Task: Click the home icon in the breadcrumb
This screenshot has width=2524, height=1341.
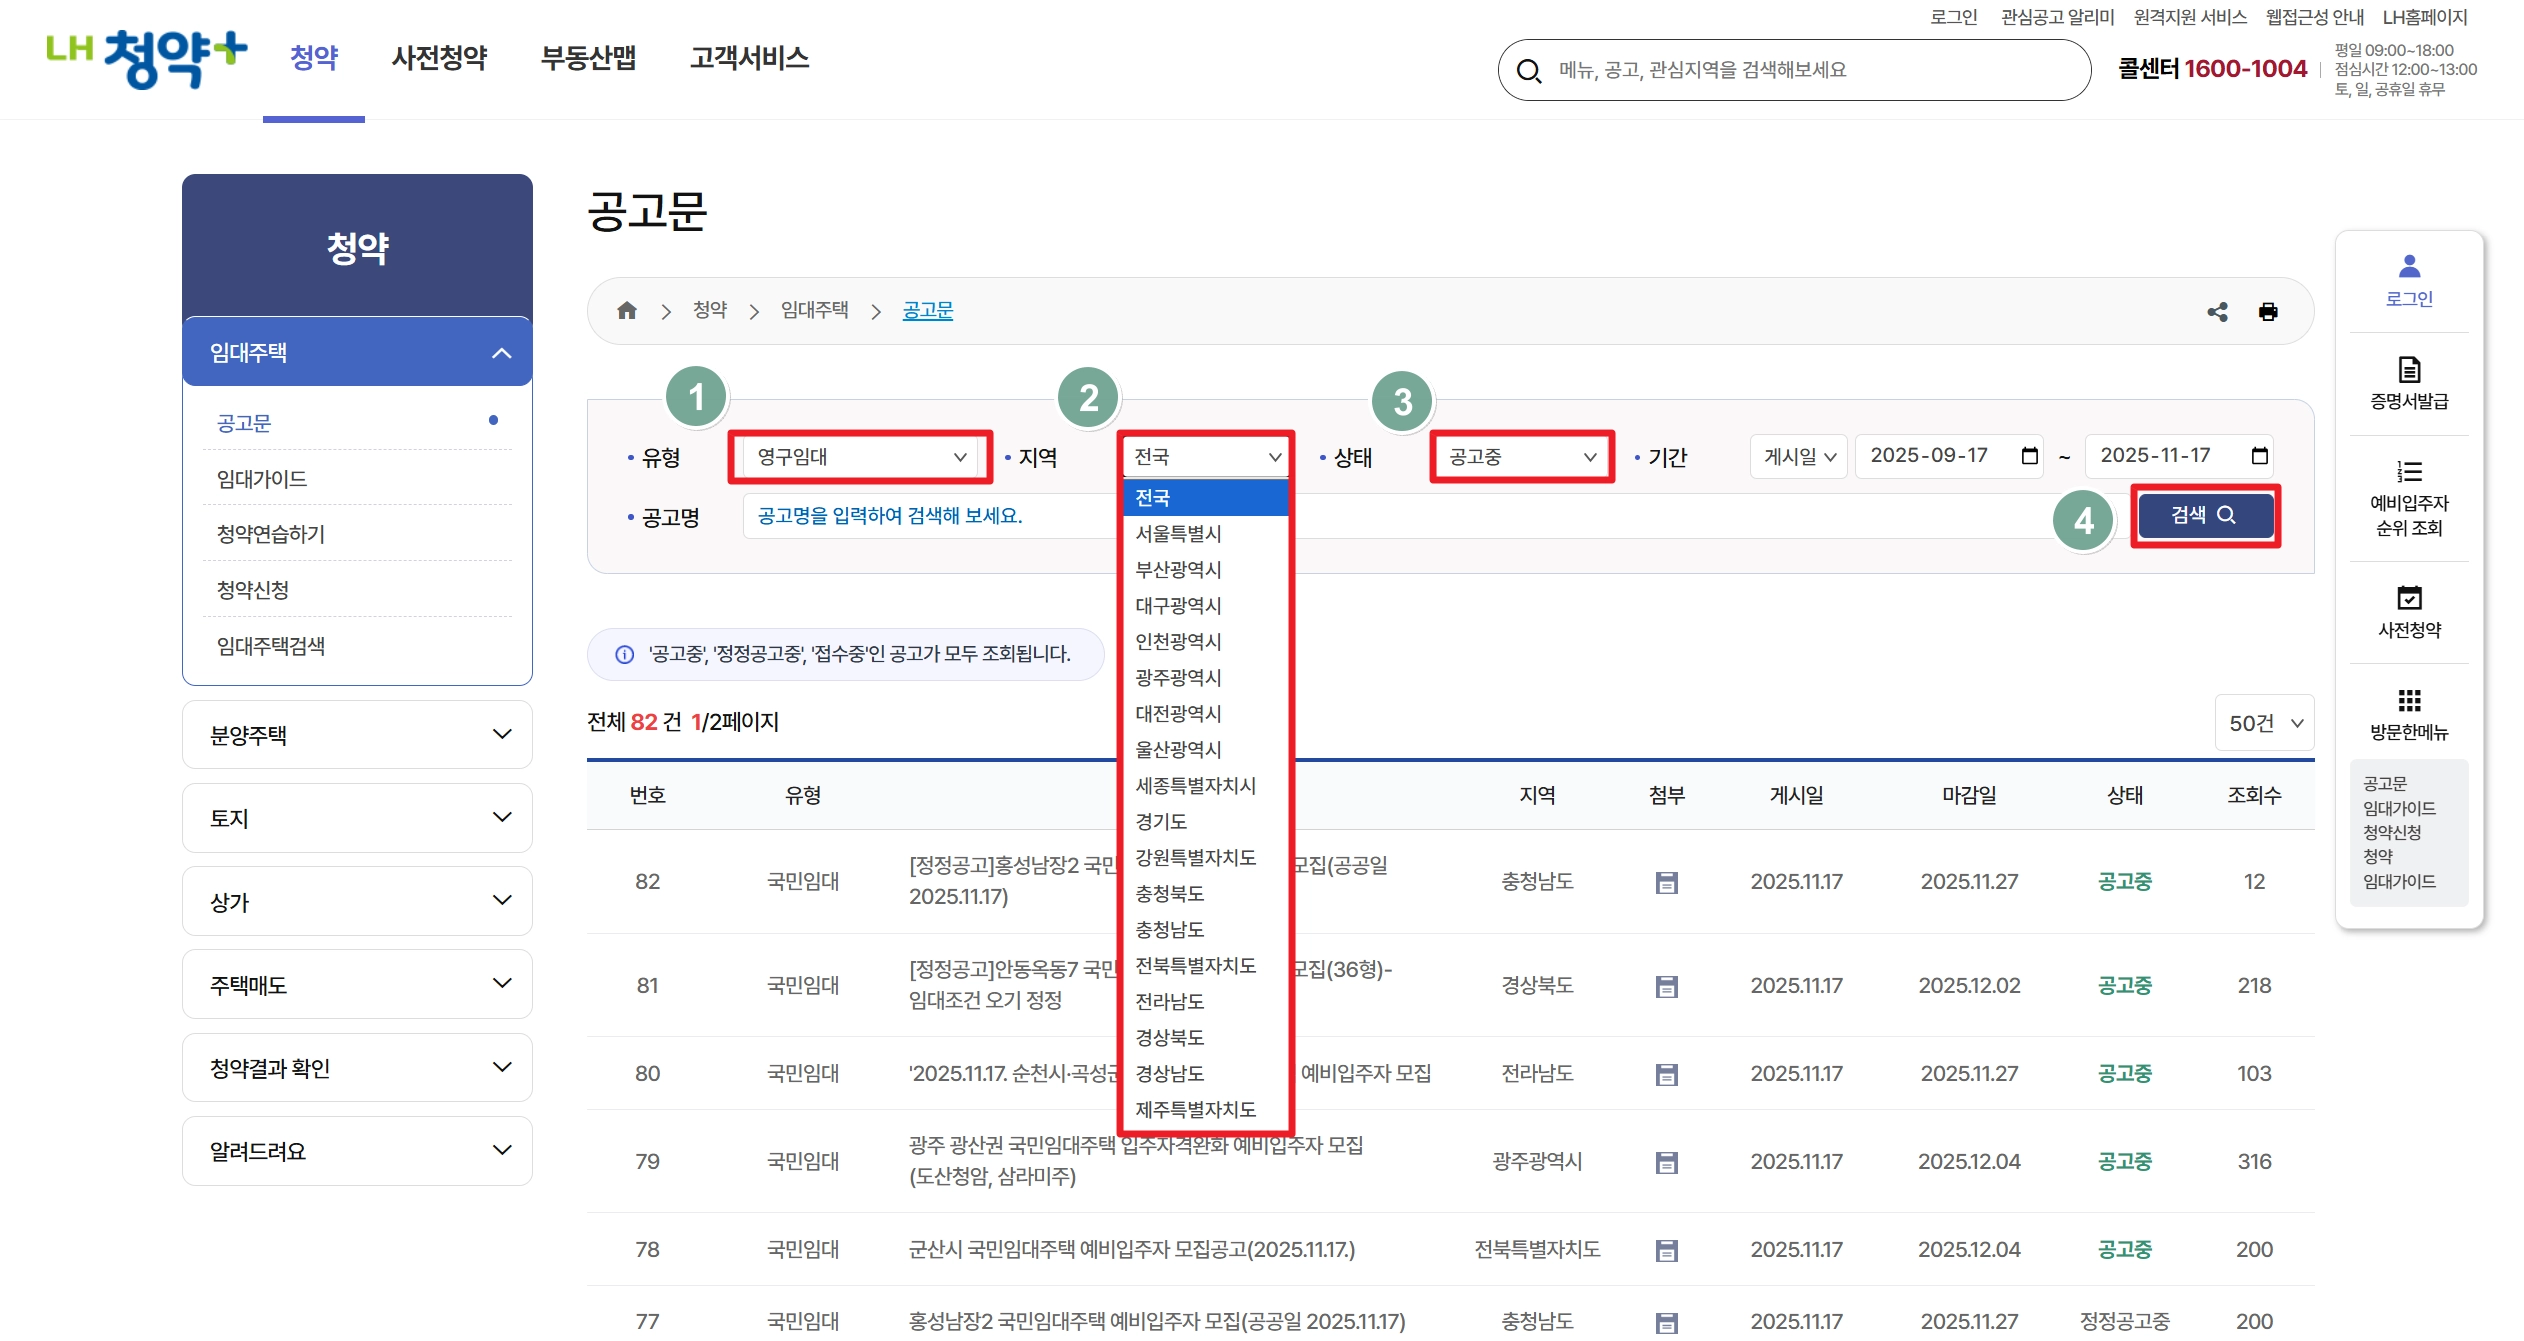Action: [627, 310]
